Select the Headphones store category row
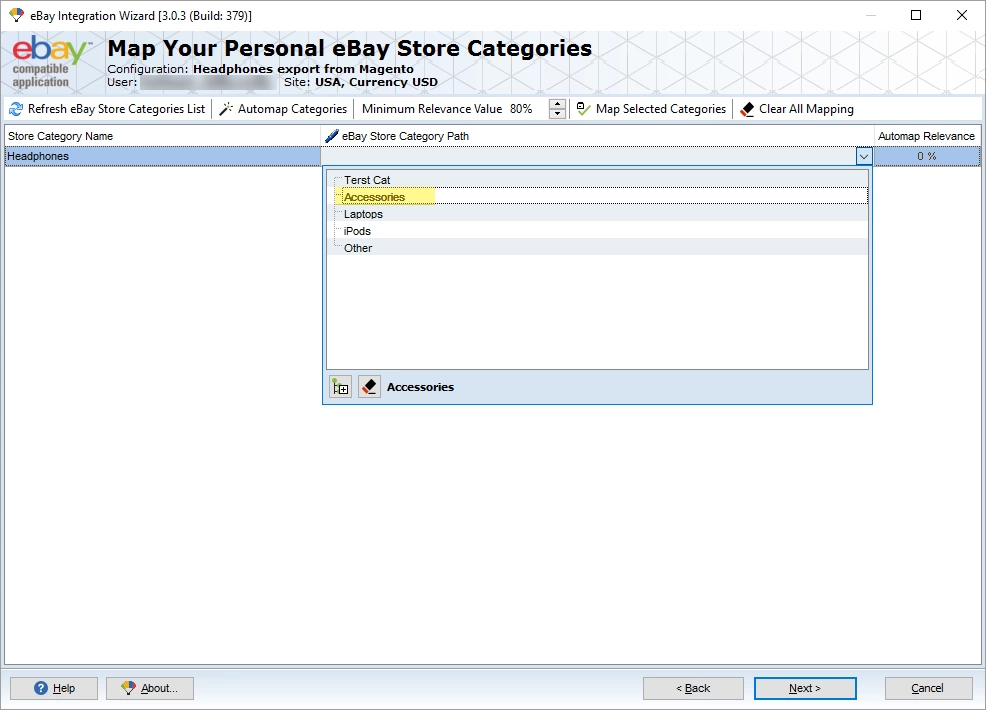 point(163,156)
